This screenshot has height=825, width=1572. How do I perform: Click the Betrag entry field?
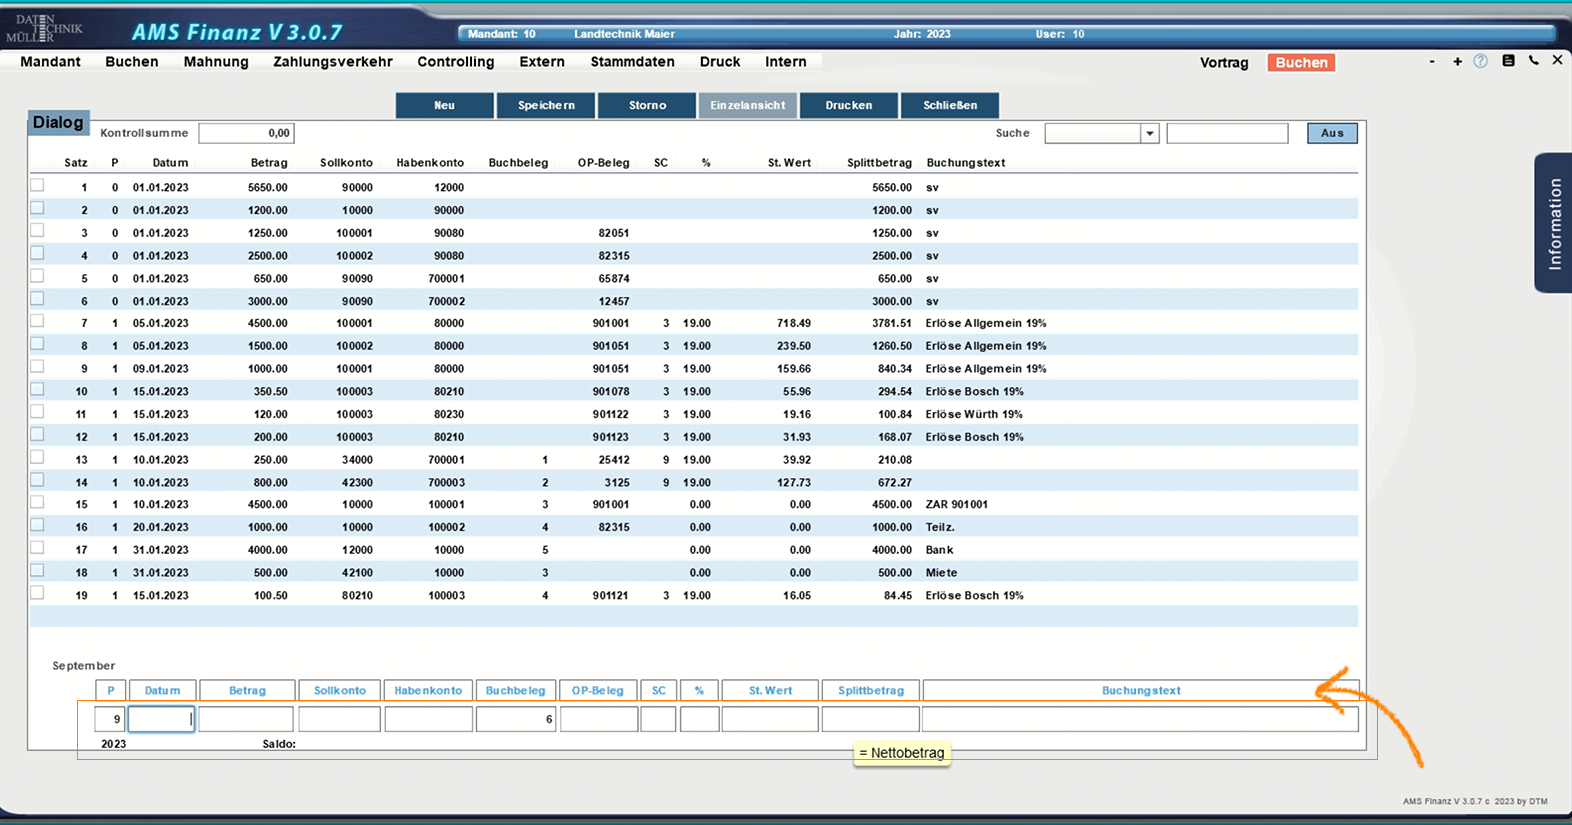246,719
